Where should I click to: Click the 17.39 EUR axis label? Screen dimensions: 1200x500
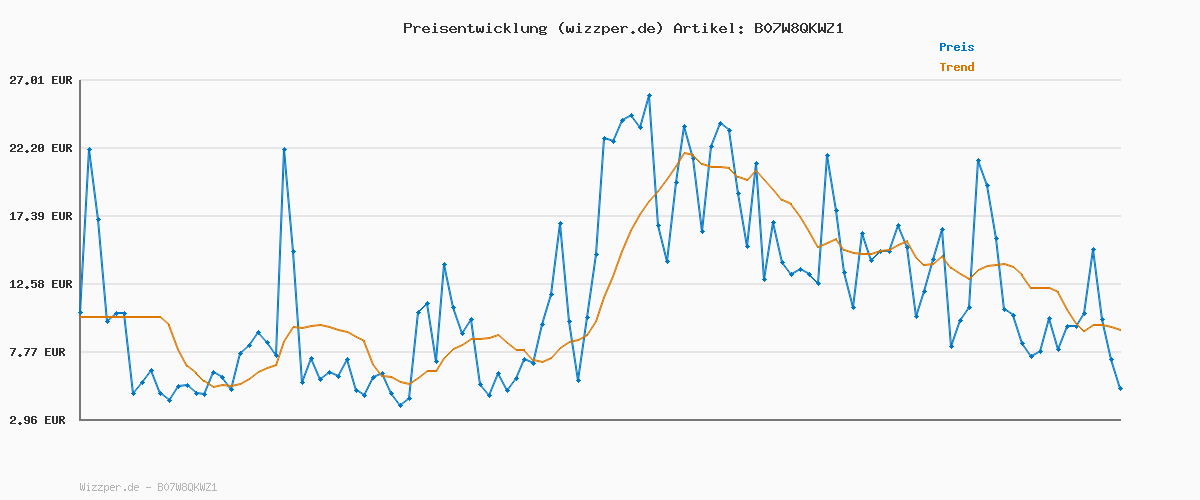click(x=41, y=216)
